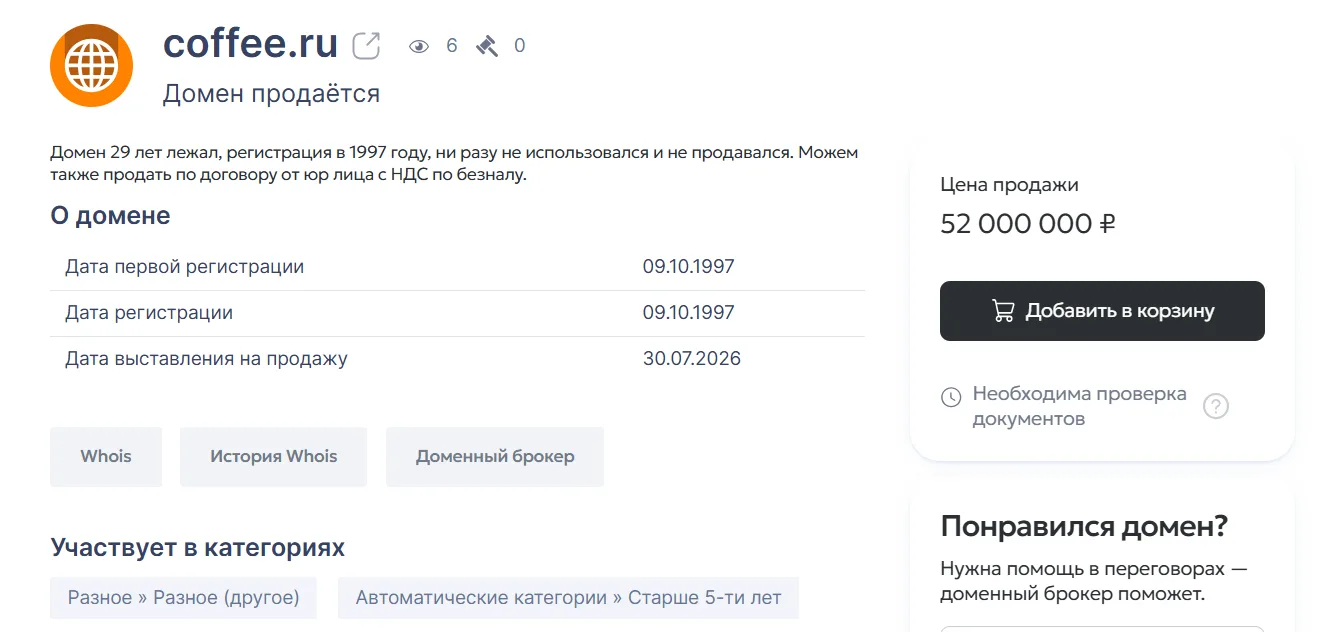Viewport: 1338px width, 632px height.
Task: Open category Разное » Разное (другое)
Action: 183,598
